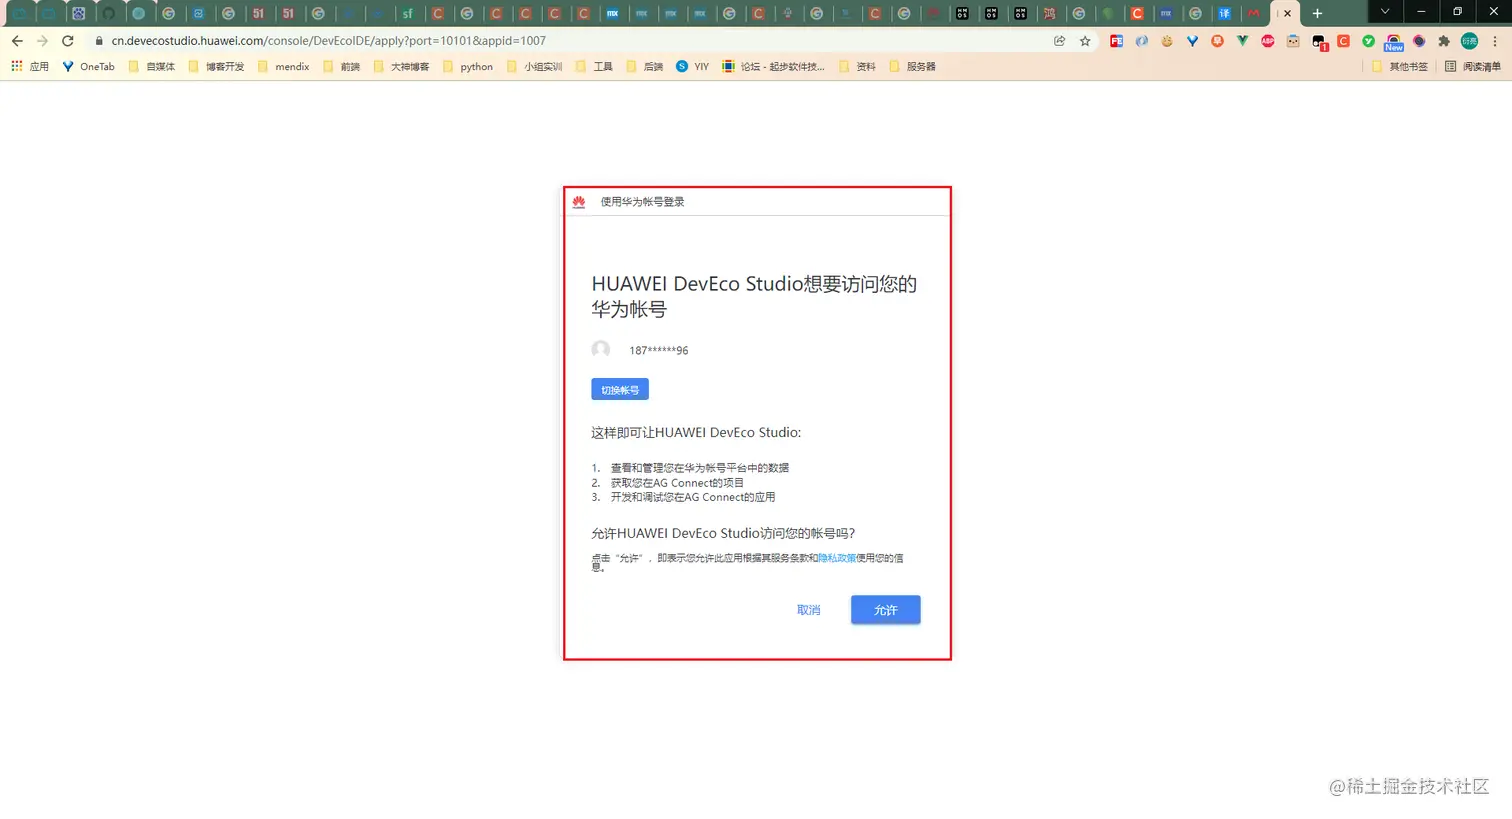The image size is (1512, 819).
Task: Switch to the Baidu paw tab
Action: point(78,13)
